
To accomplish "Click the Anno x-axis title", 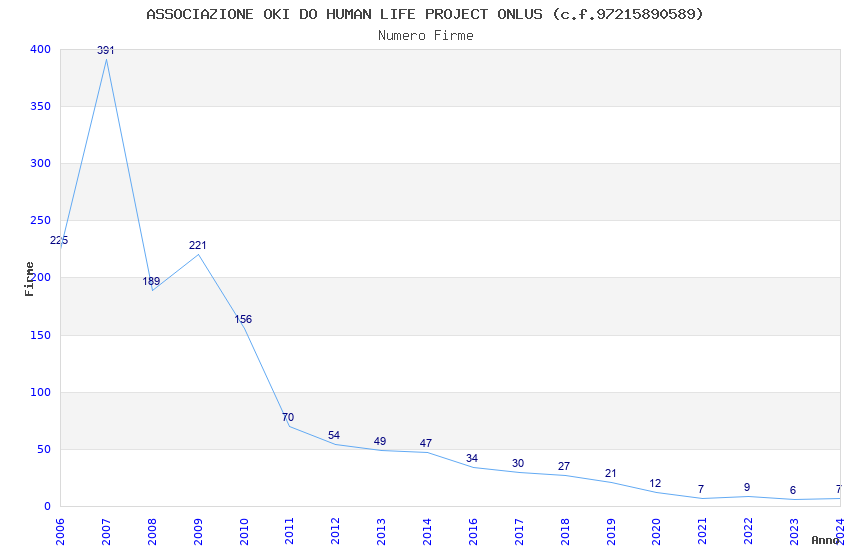I will pyautogui.click(x=825, y=540).
